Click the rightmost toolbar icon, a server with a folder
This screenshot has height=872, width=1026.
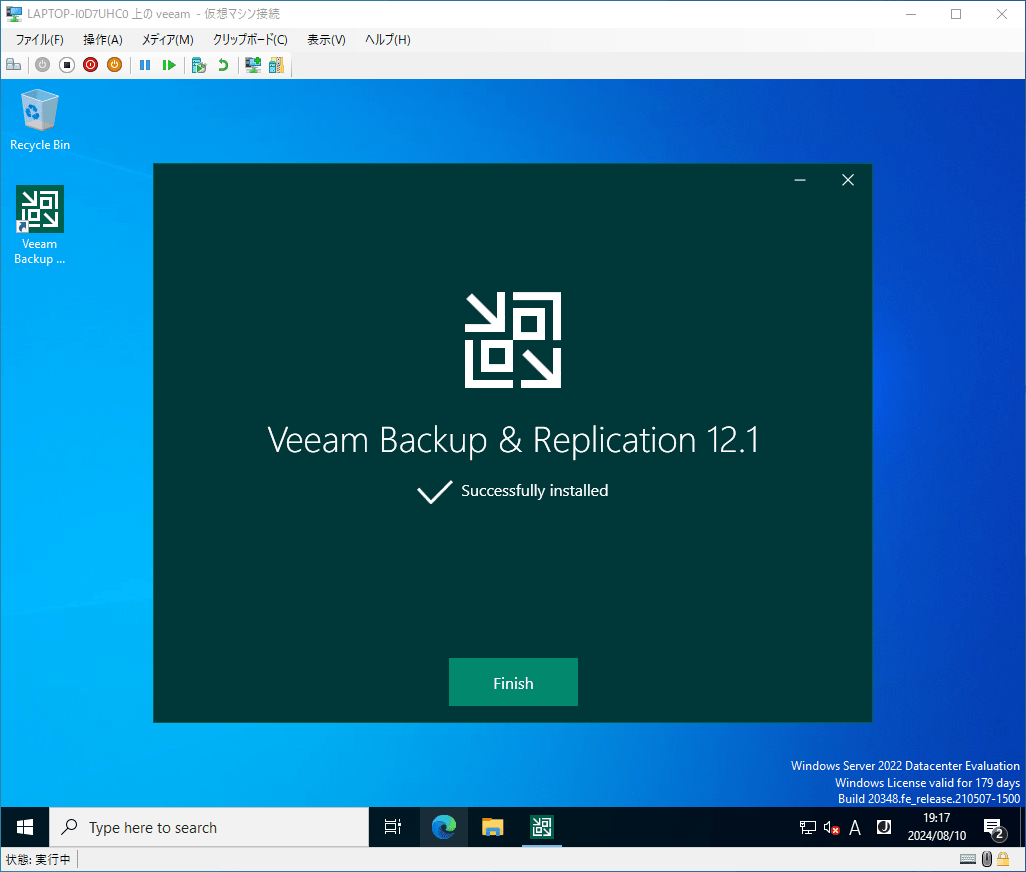coord(276,65)
